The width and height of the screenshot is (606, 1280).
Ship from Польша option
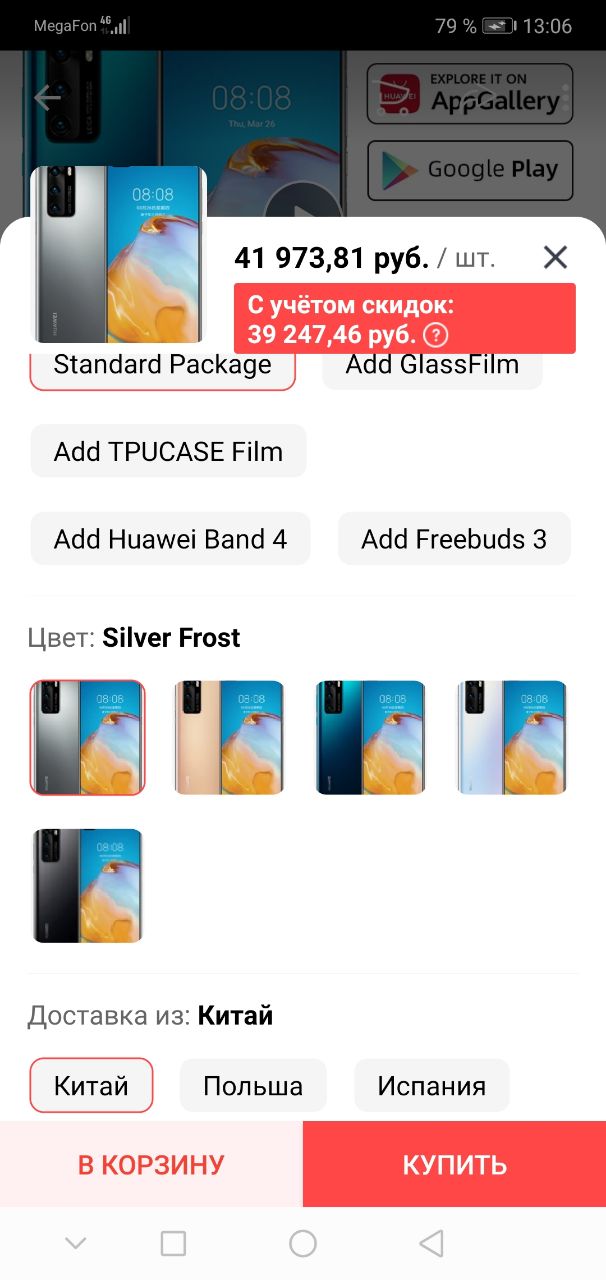coord(253,1086)
